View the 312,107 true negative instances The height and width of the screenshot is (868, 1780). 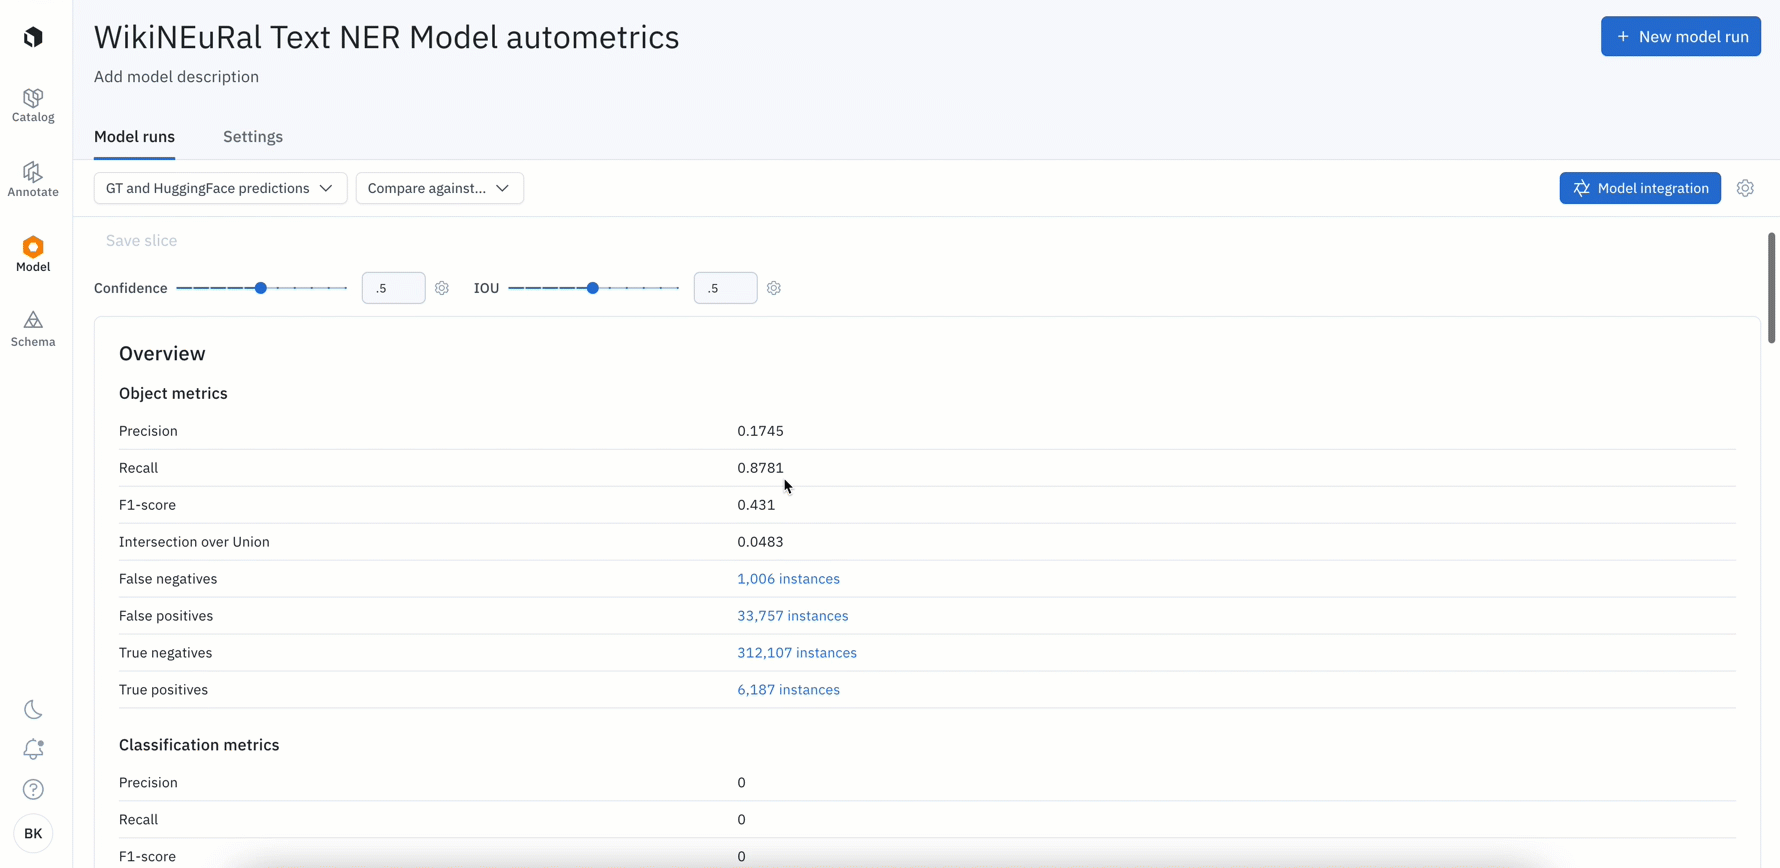[x=797, y=653]
